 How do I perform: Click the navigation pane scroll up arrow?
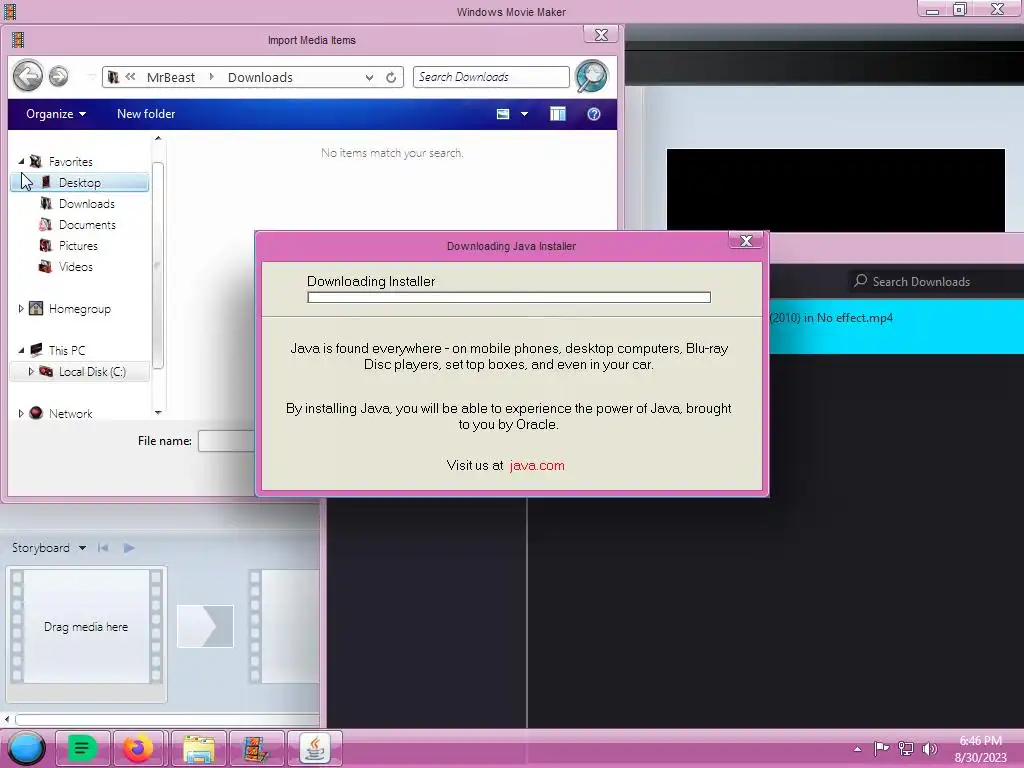(x=157, y=139)
